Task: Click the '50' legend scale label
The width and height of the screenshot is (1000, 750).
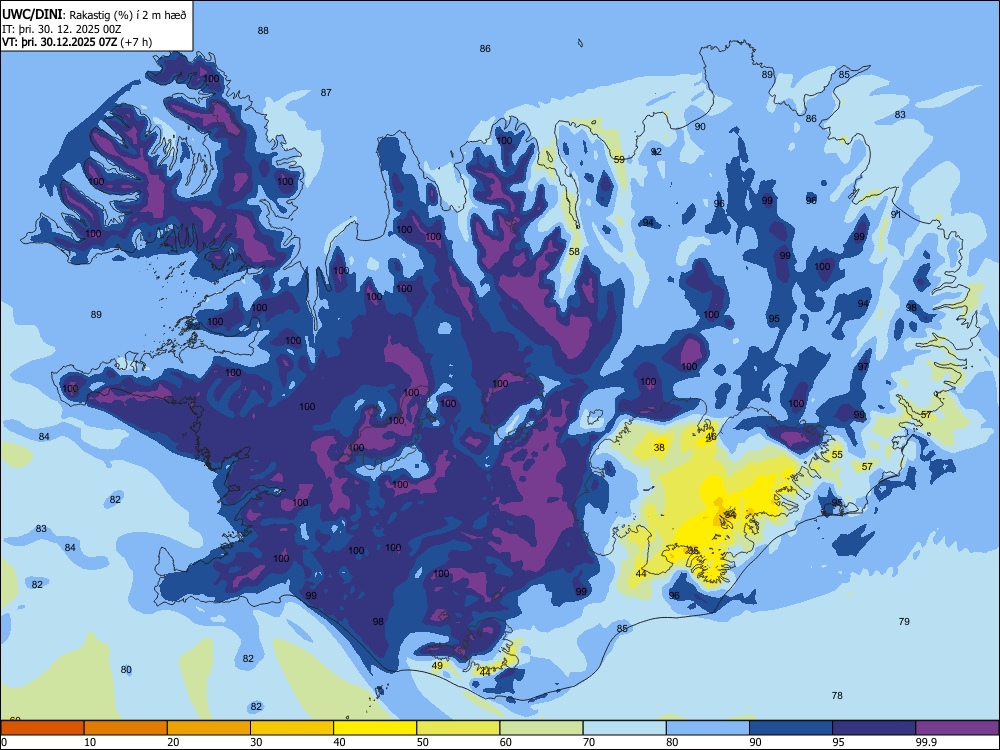Action: coord(423,742)
